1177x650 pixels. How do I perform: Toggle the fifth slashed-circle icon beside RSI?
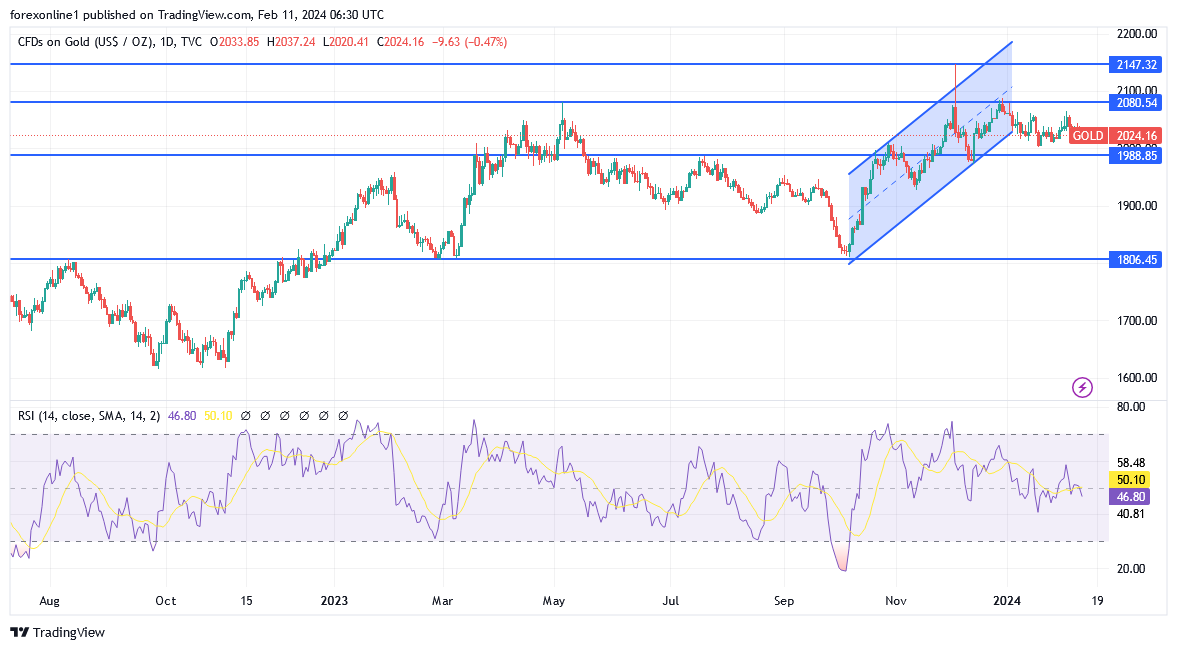pyautogui.click(x=323, y=414)
